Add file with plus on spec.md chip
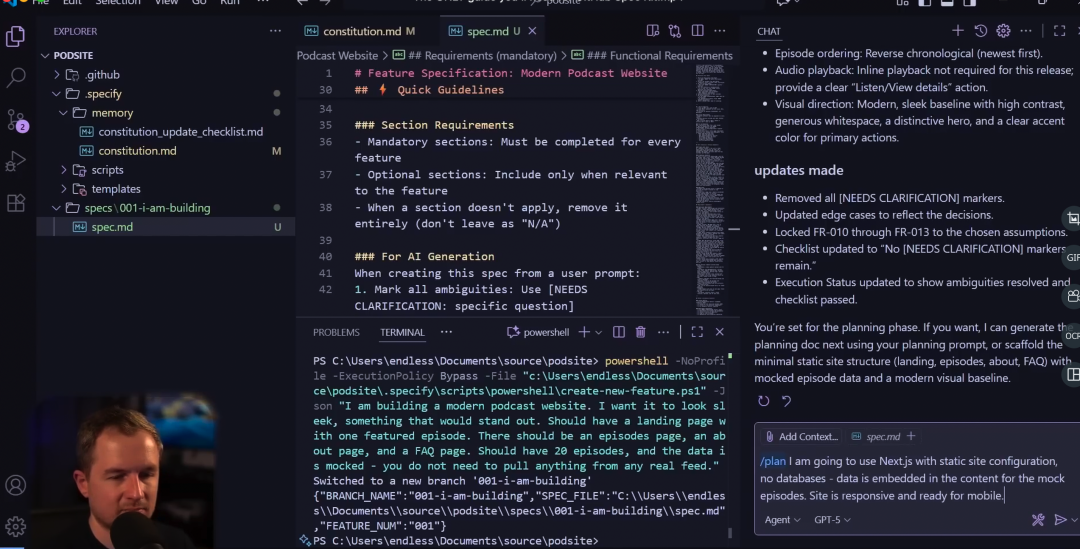 [911, 436]
